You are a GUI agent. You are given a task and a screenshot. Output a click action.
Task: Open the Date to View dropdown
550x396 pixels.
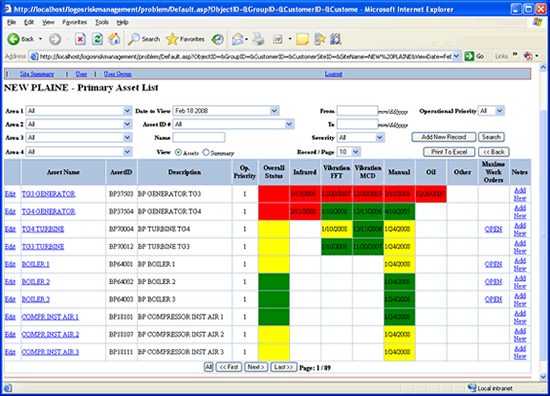pos(274,111)
